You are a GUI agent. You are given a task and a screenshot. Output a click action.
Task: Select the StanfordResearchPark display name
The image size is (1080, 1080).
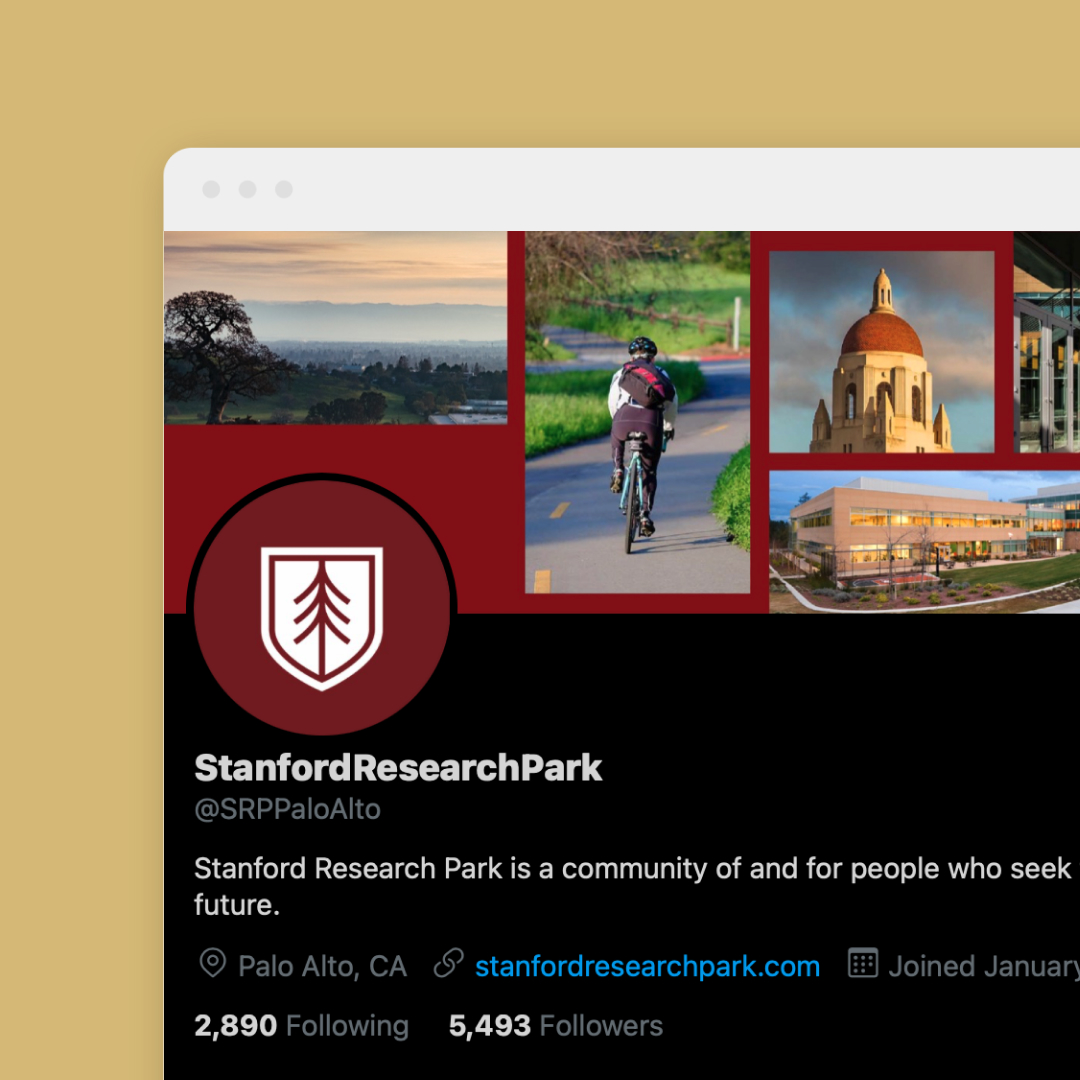[x=398, y=767]
